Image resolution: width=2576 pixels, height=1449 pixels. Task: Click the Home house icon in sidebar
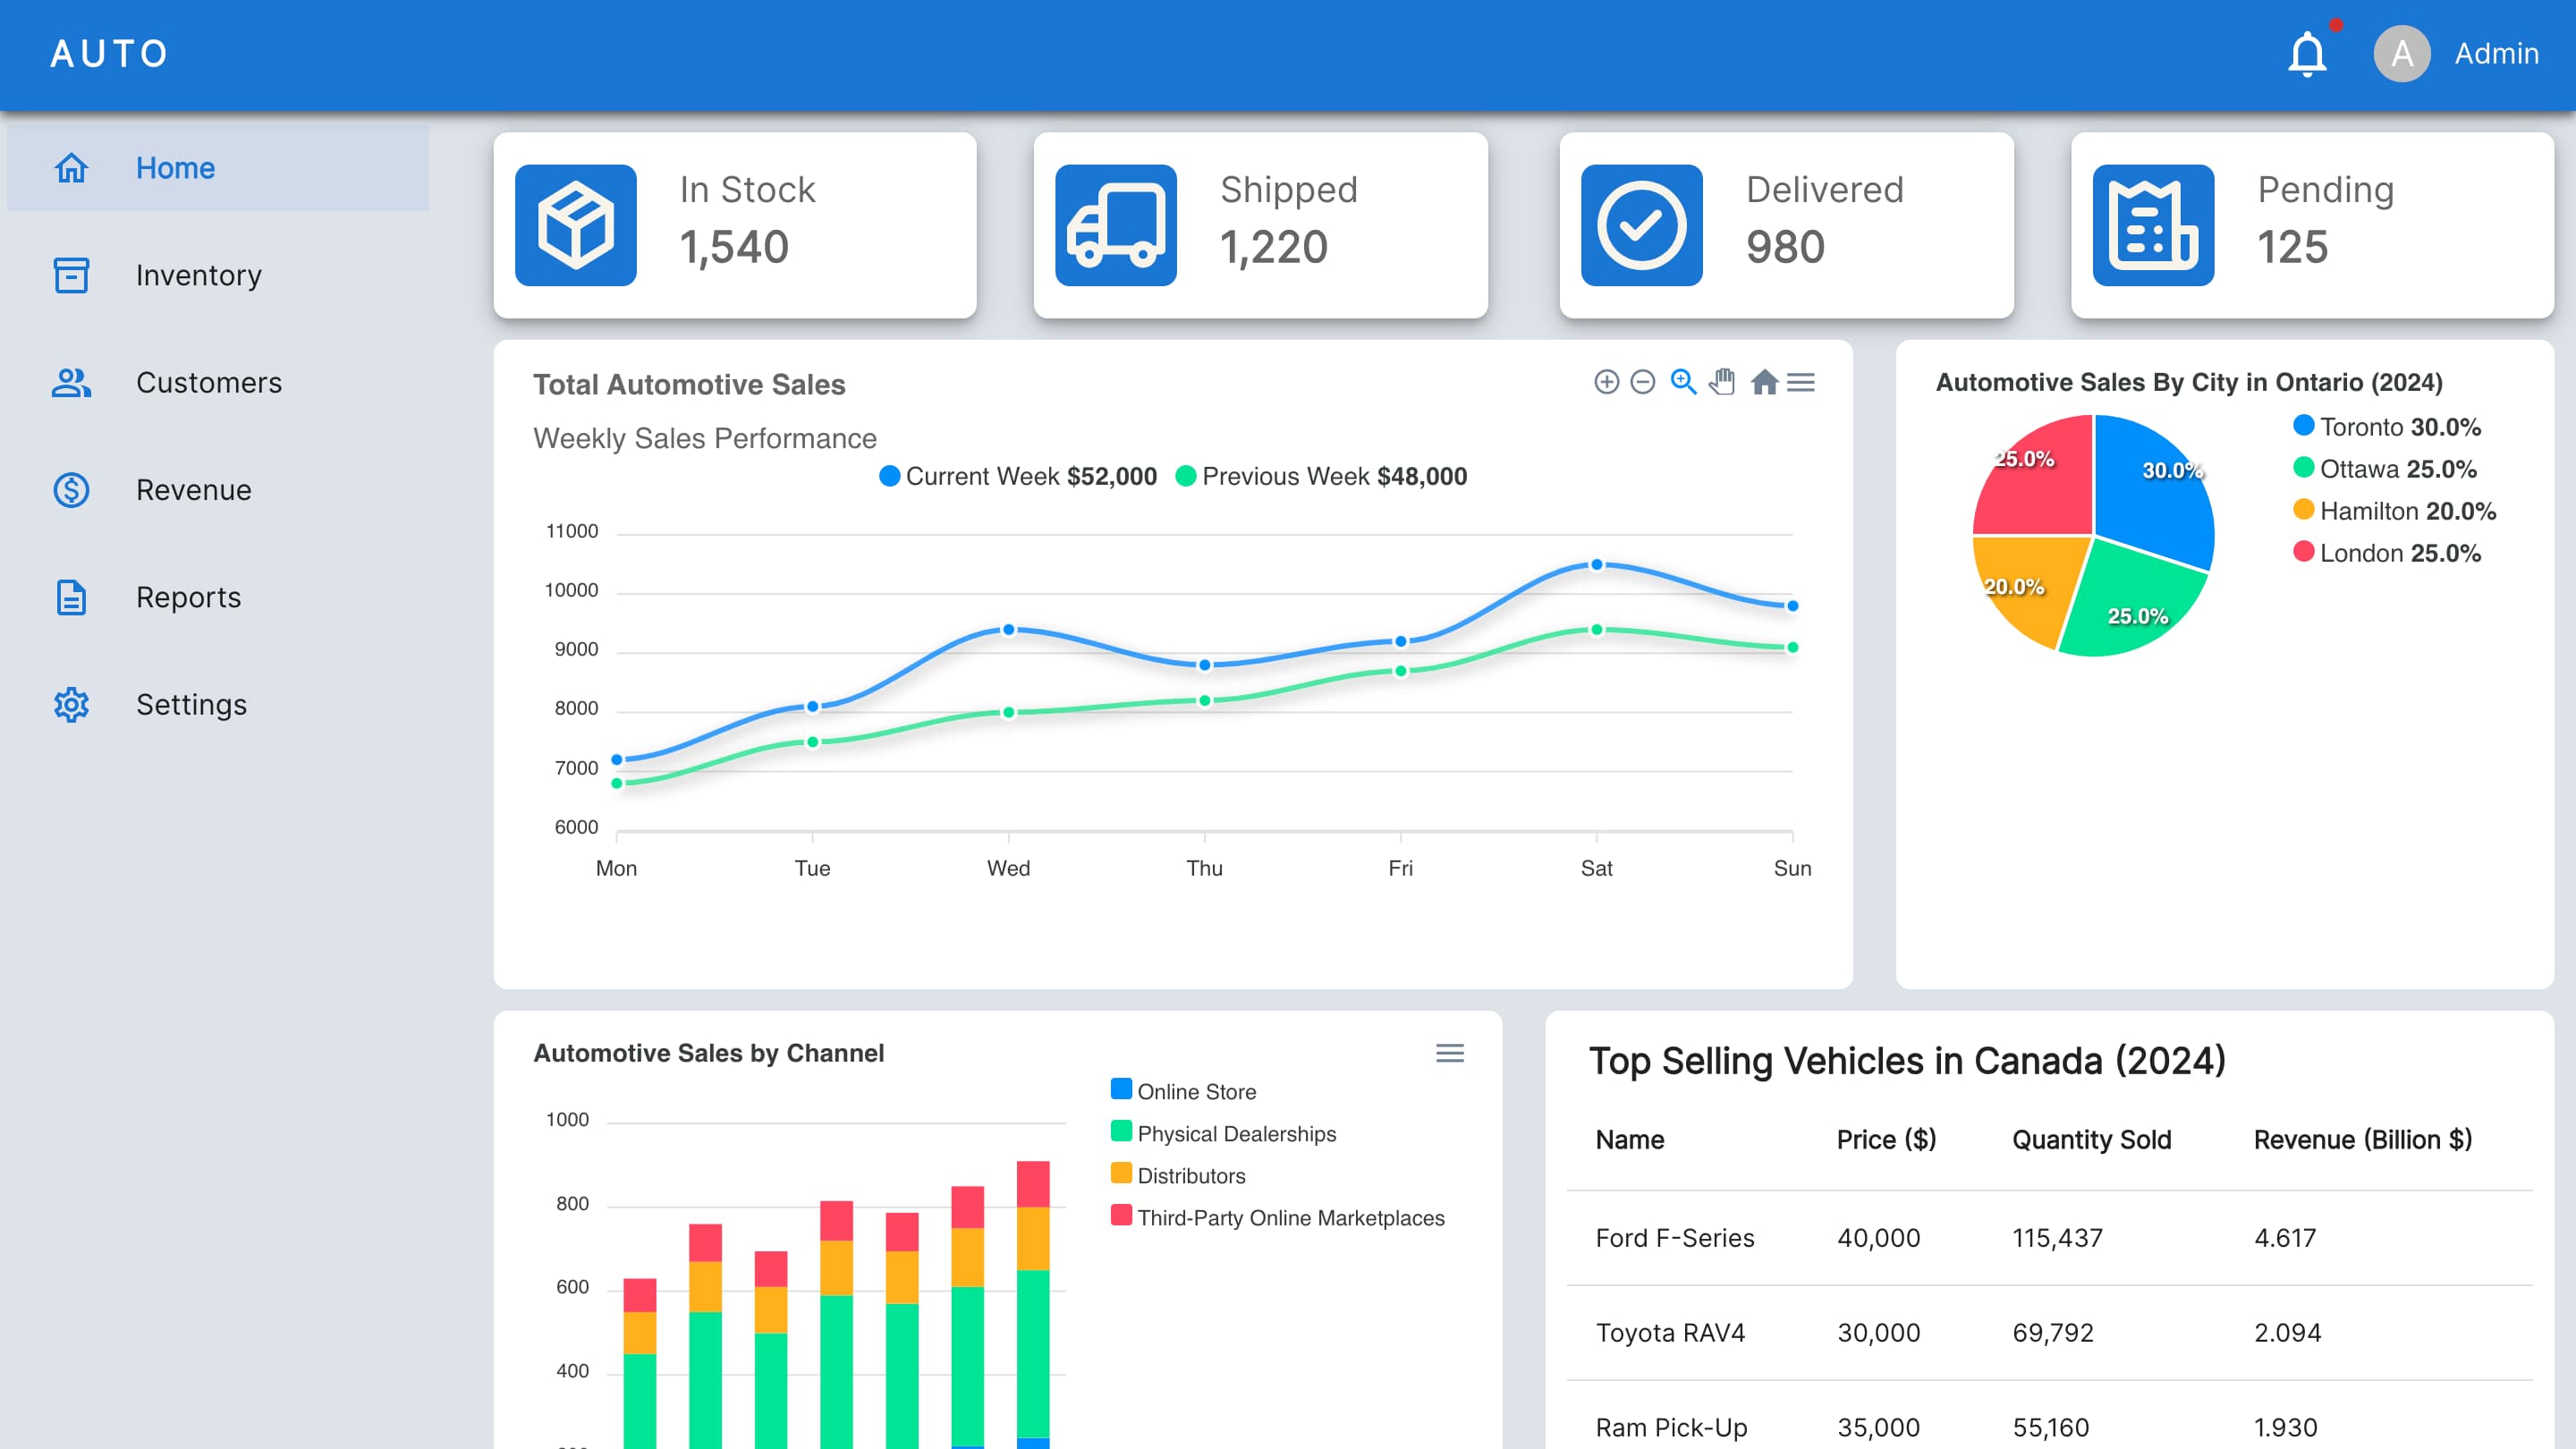pyautogui.click(x=71, y=168)
